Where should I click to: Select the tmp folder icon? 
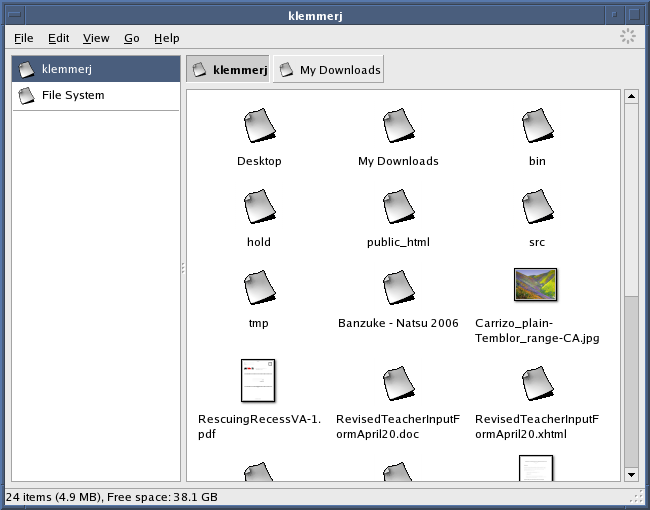tap(260, 287)
